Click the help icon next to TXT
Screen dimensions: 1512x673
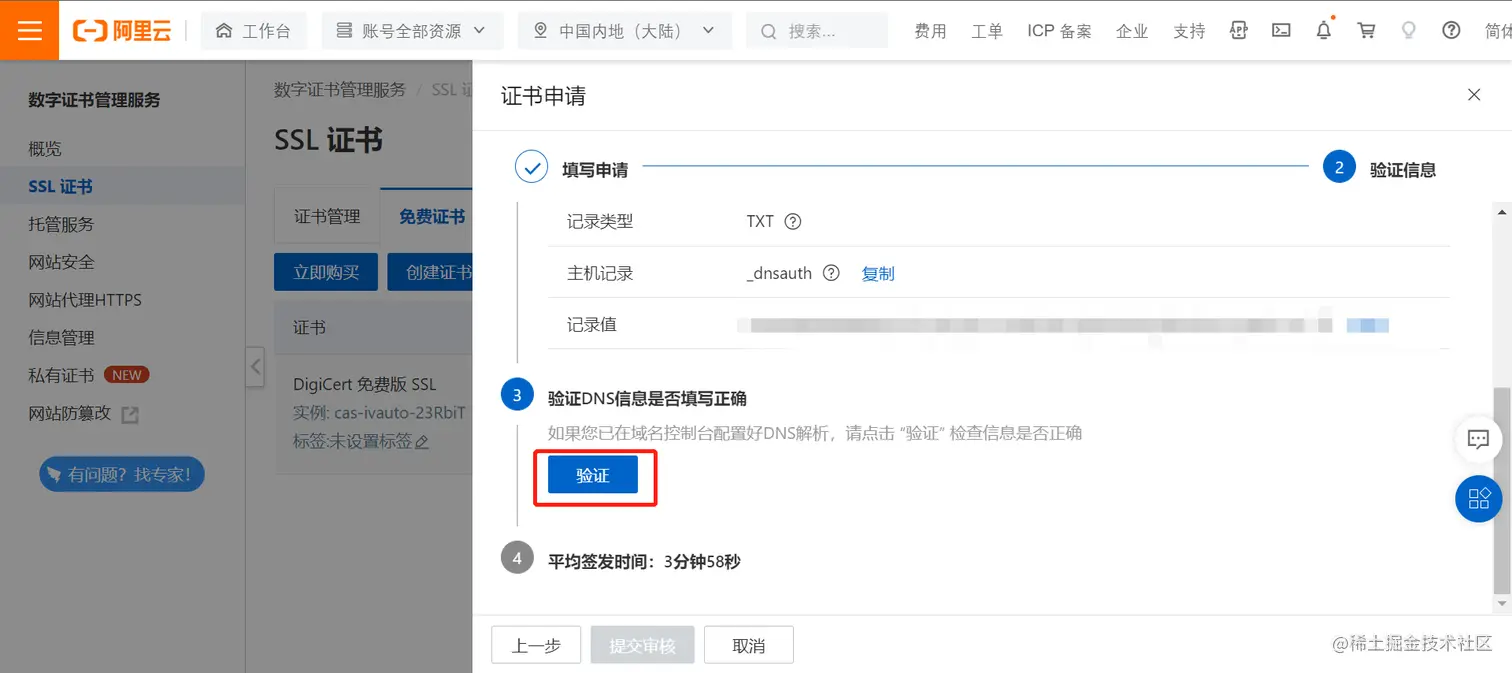pyautogui.click(x=793, y=222)
